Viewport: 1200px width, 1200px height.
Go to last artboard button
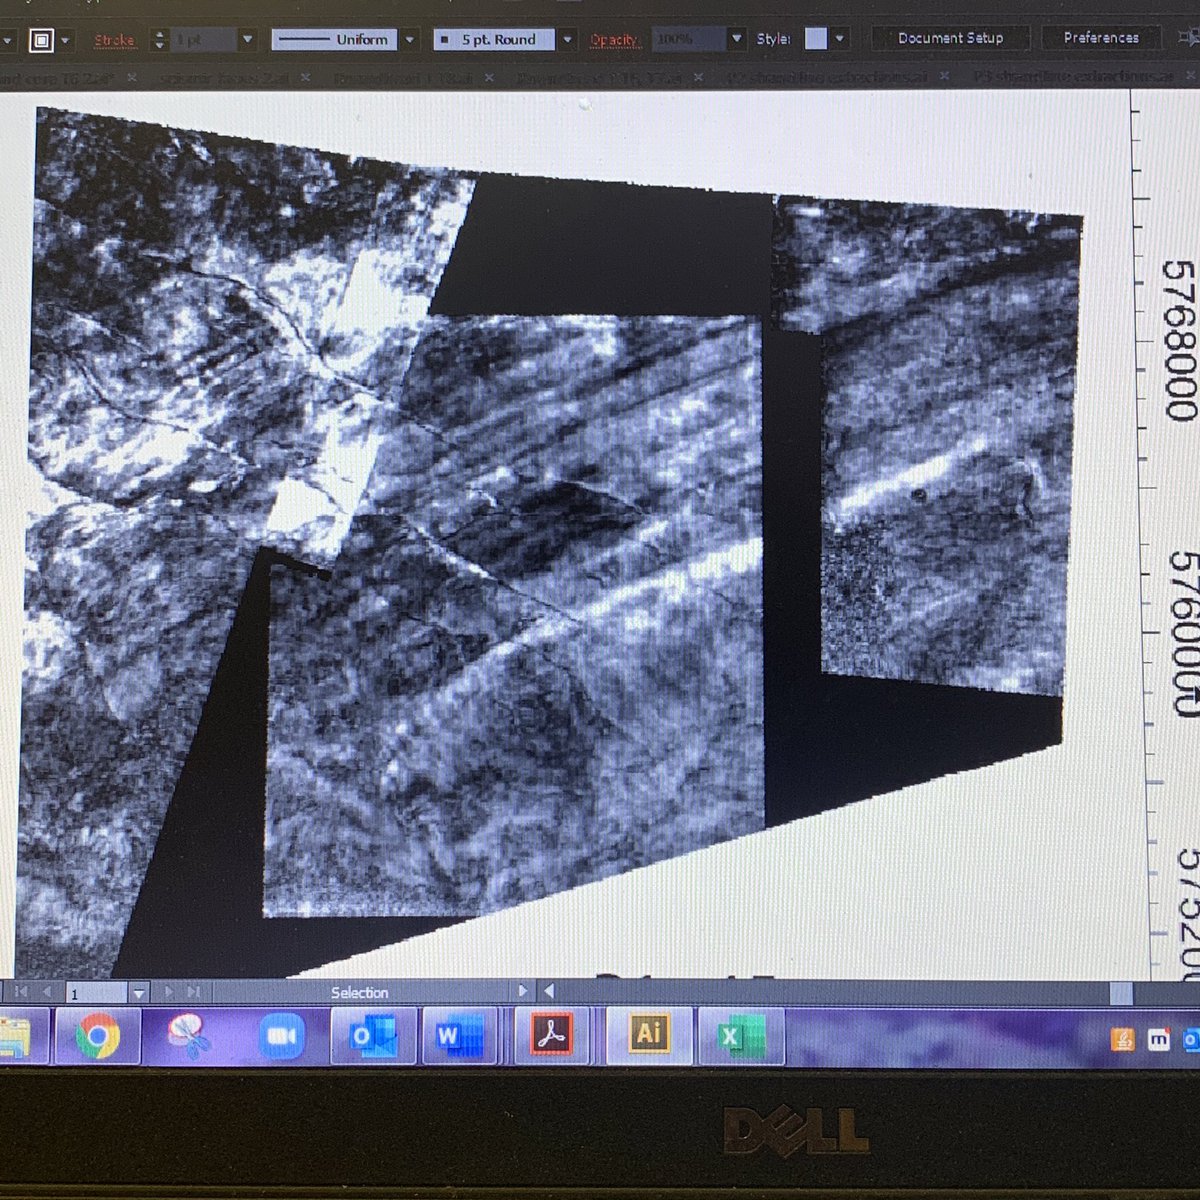coord(194,992)
